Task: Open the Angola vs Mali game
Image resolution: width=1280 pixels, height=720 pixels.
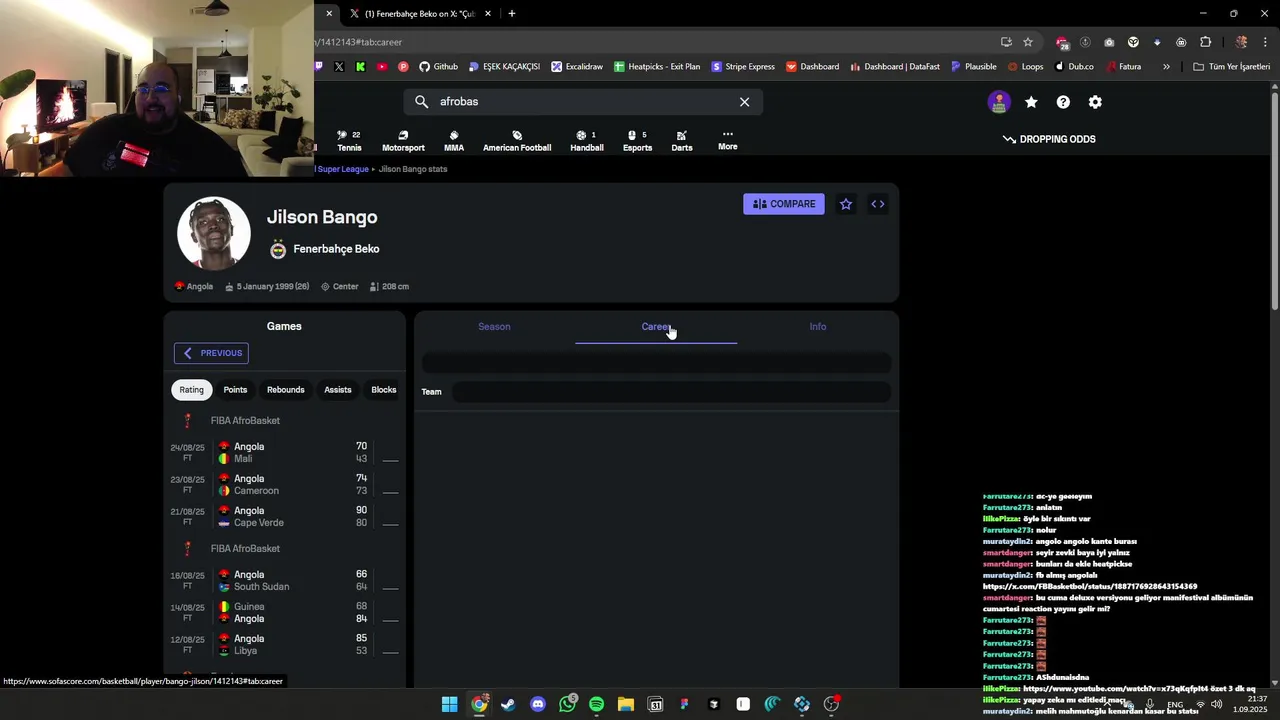Action: [x=285, y=453]
